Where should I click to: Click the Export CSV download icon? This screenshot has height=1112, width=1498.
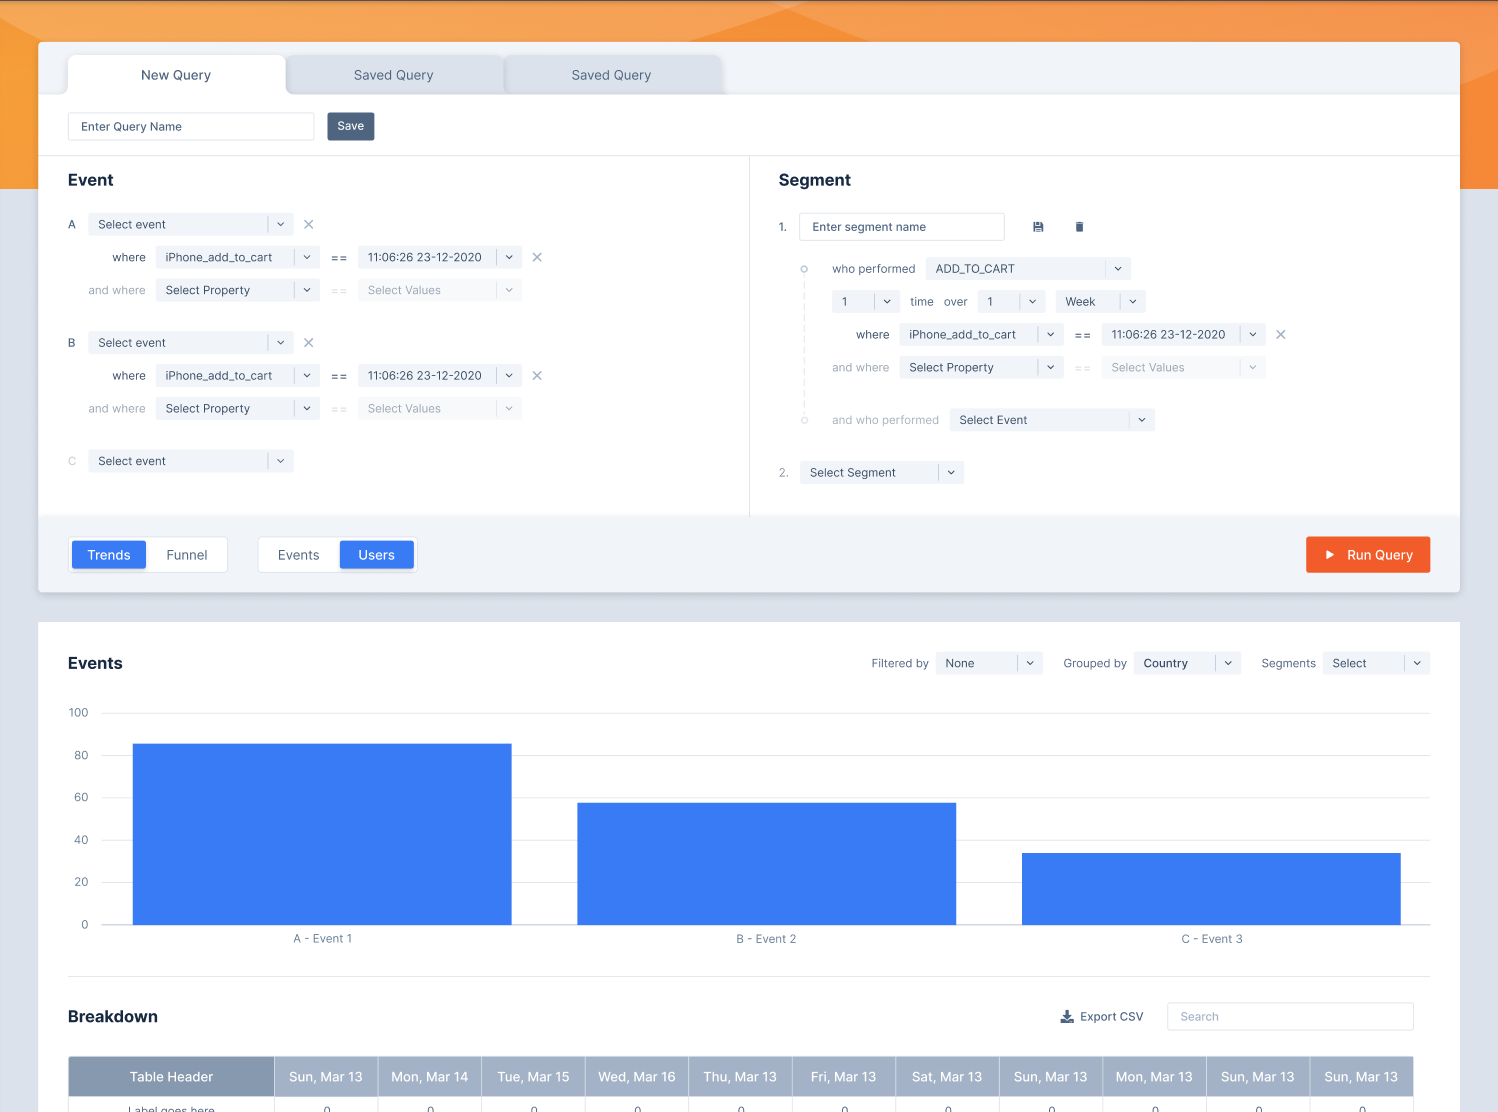click(x=1067, y=1017)
